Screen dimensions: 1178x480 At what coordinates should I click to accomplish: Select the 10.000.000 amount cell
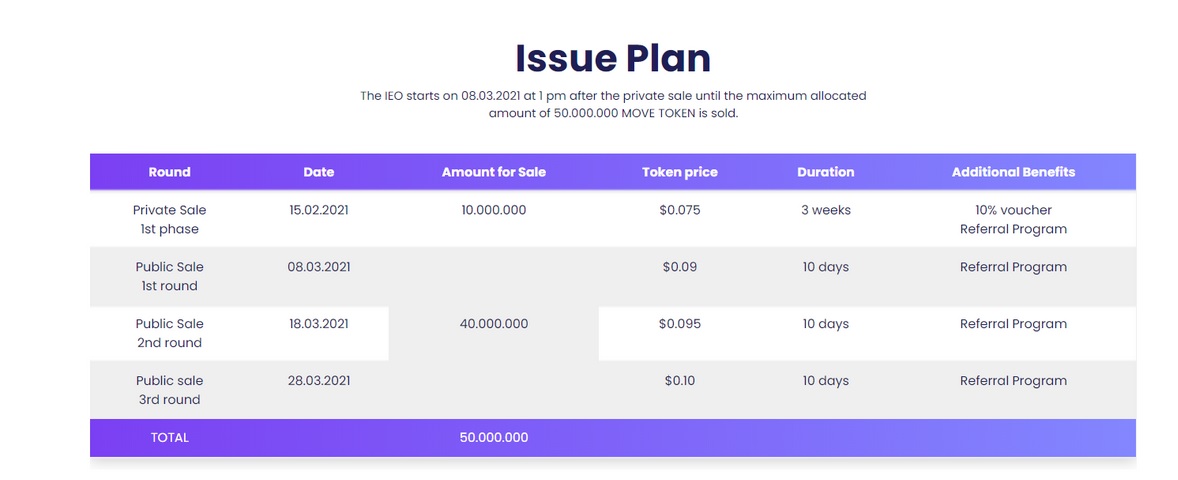[494, 210]
